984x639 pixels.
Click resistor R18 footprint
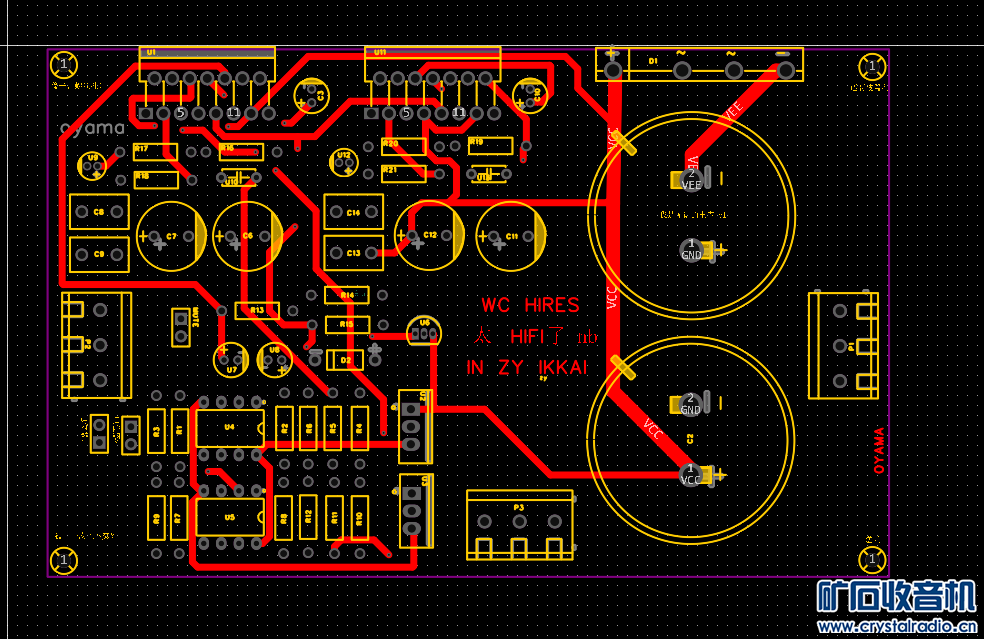pos(156,180)
